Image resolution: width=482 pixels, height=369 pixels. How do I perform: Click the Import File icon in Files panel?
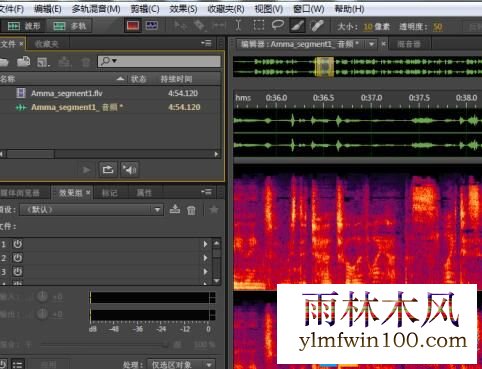pos(23,62)
